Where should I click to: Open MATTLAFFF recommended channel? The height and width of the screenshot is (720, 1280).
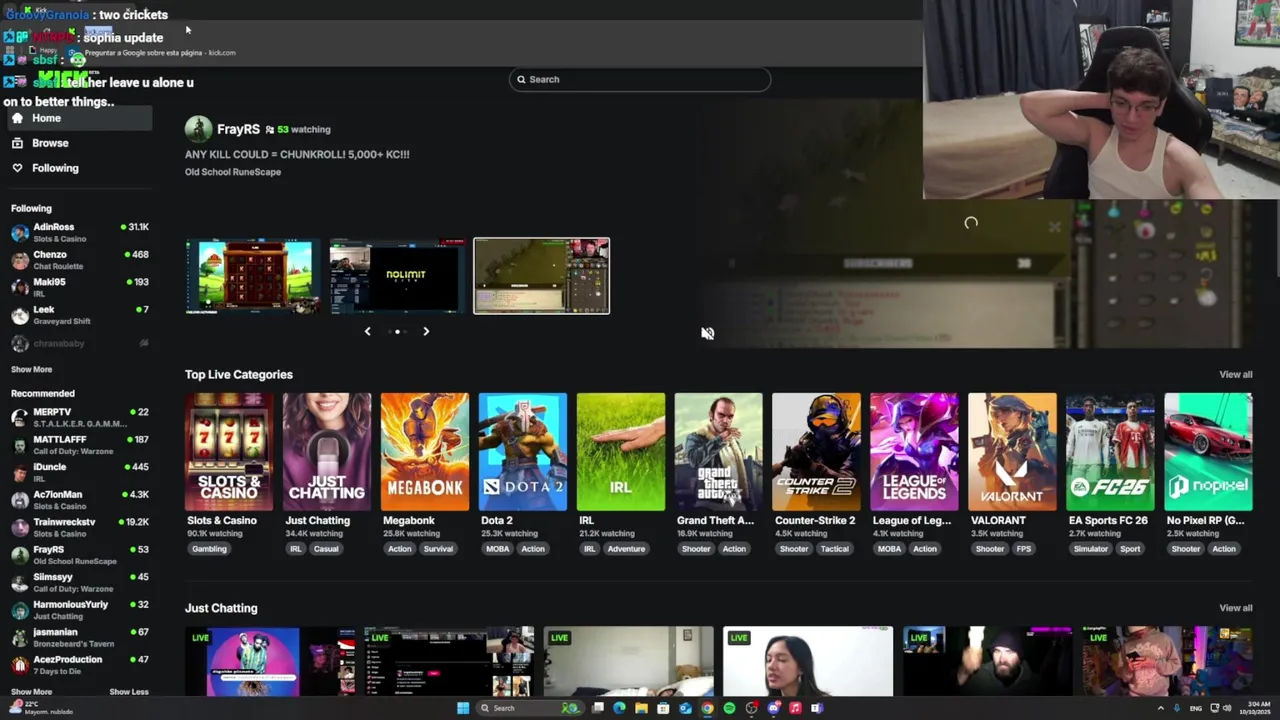pos(80,445)
